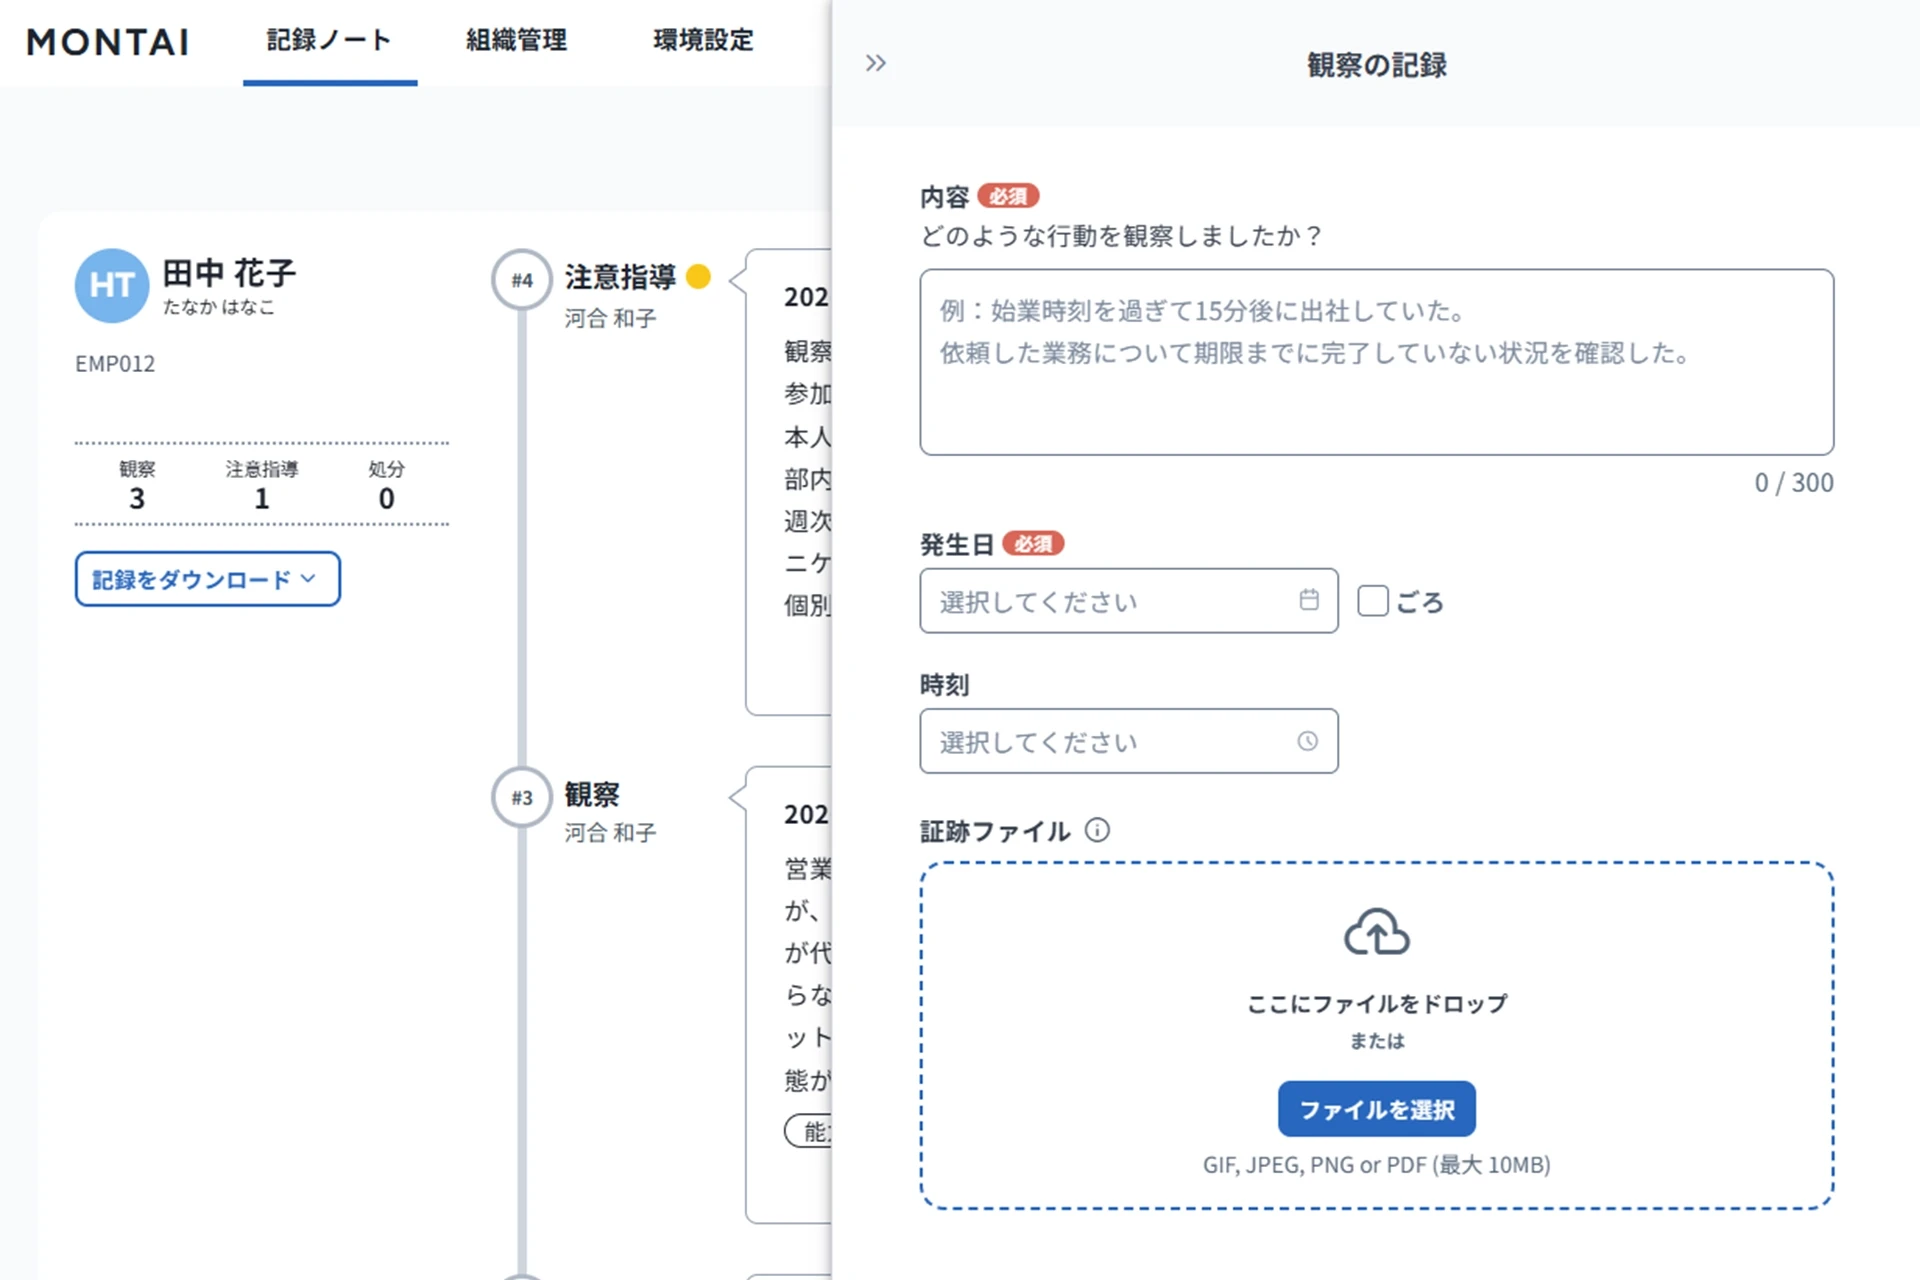Open the 環境設定 tab

point(702,41)
